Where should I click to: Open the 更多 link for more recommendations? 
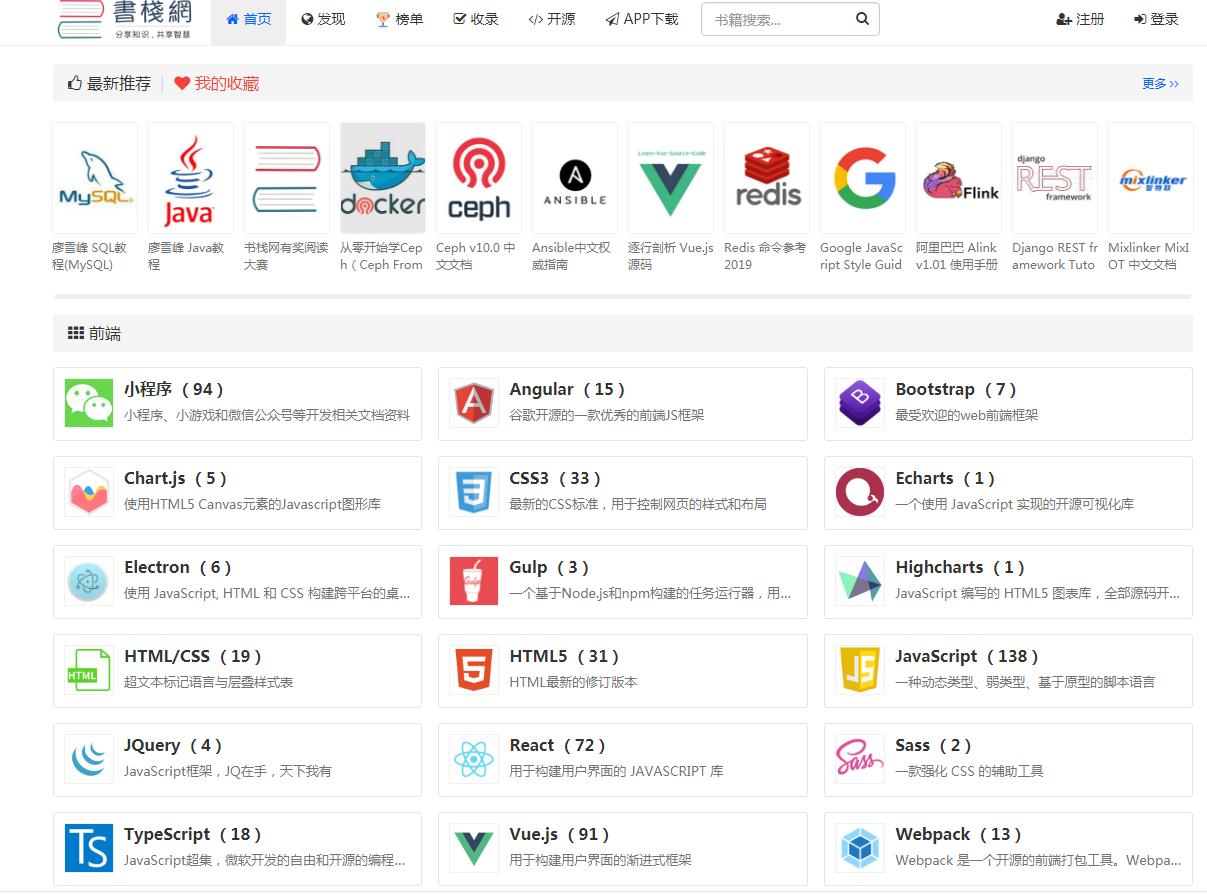pyautogui.click(x=1158, y=85)
